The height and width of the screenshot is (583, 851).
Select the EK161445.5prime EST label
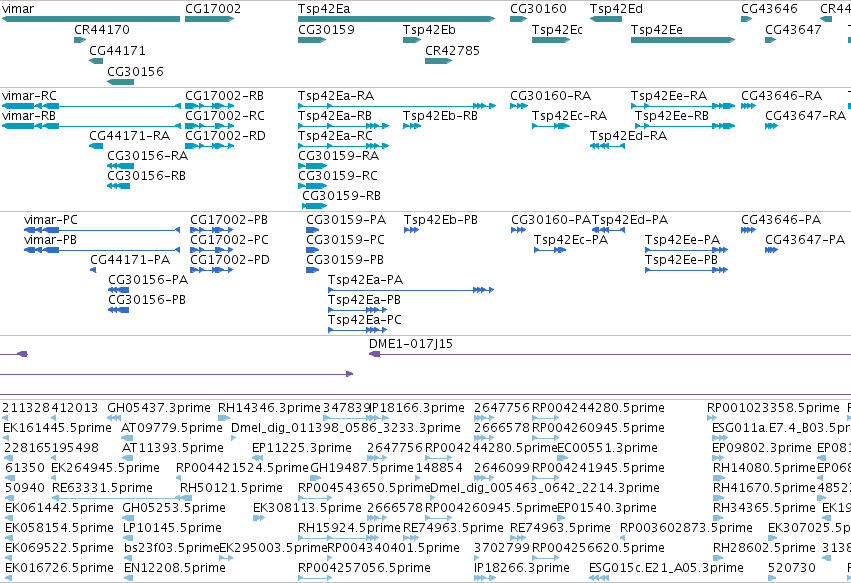58,428
